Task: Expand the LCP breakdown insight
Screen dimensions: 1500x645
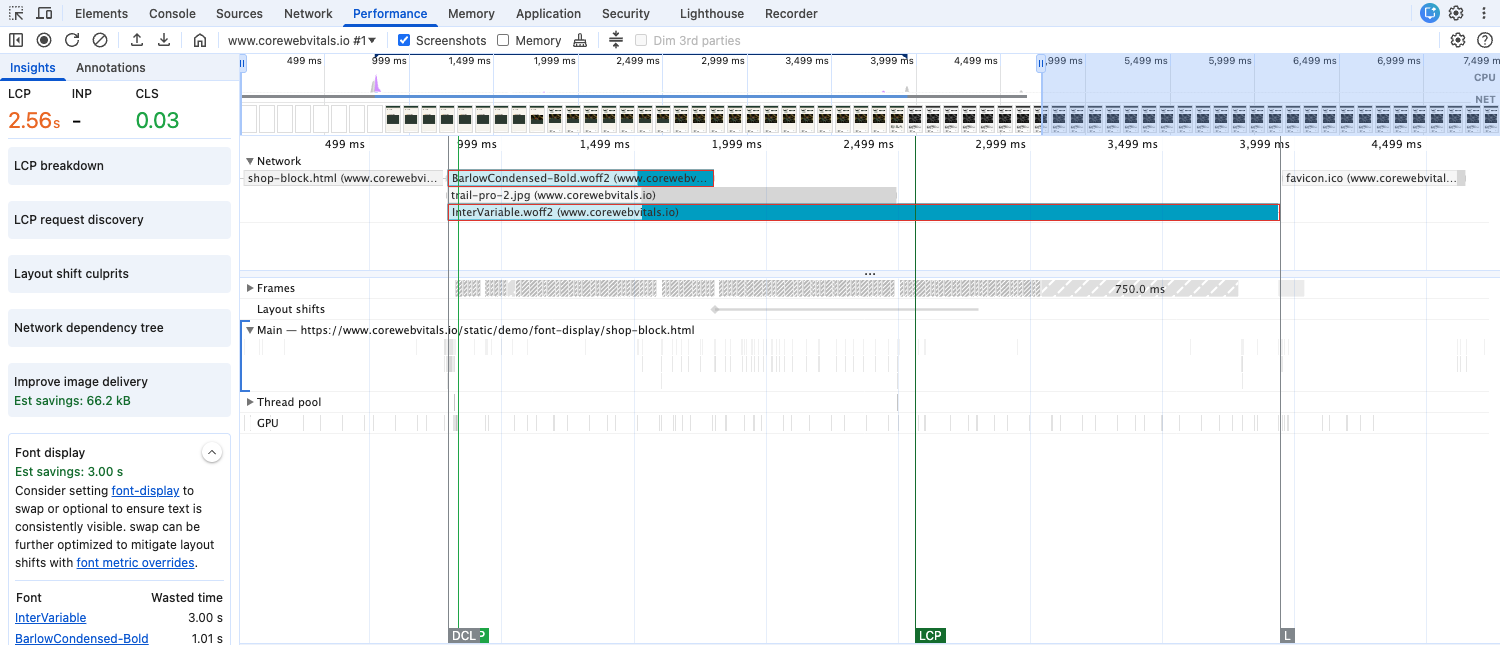Action: (119, 166)
